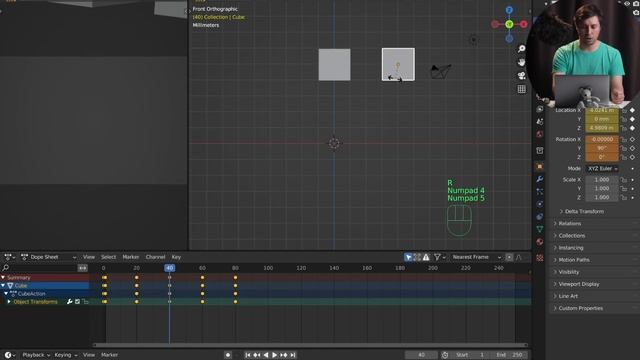Open the dope sheet Marker menu
Viewport: 640px width, 360px height.
point(131,257)
